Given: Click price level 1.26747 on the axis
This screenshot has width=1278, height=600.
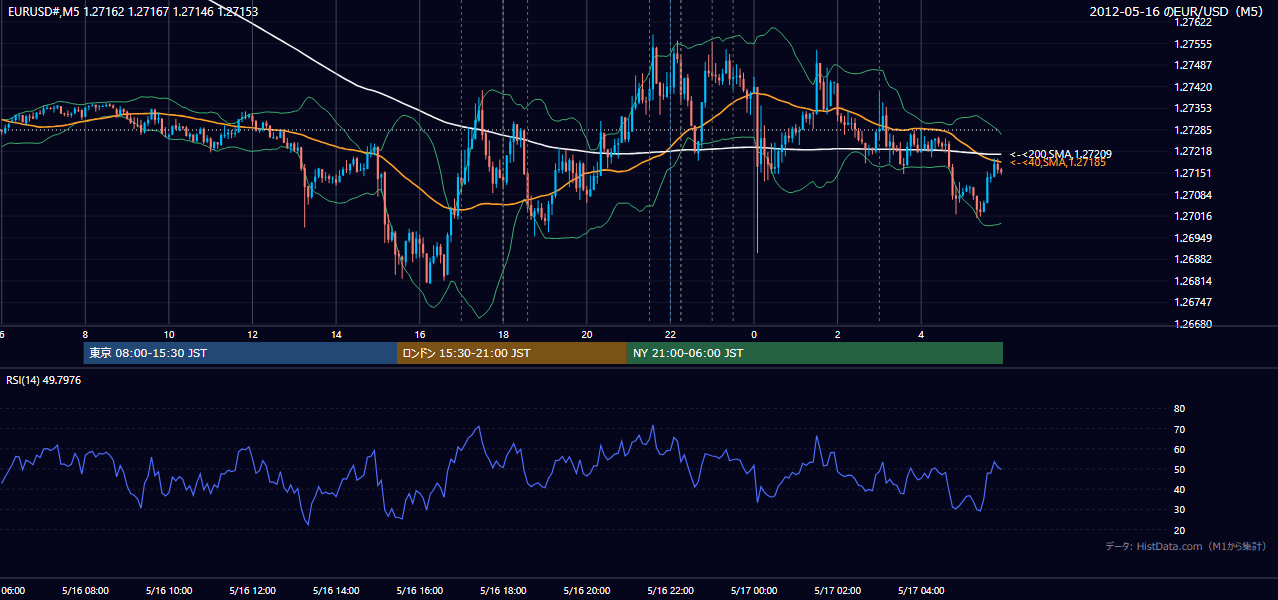Looking at the screenshot, I should pyautogui.click(x=1192, y=302).
